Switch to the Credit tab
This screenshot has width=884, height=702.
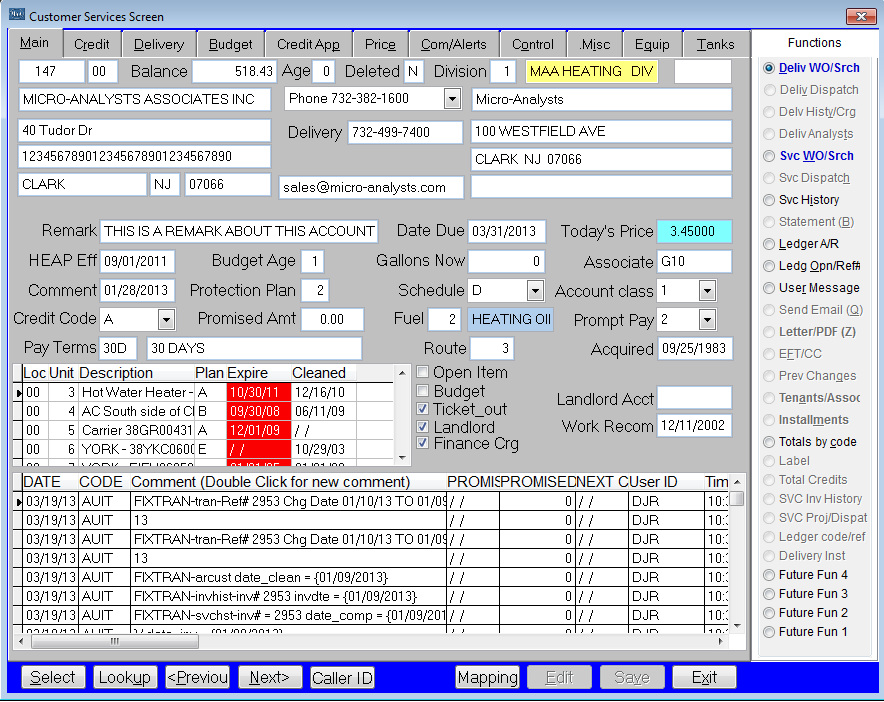[x=92, y=44]
